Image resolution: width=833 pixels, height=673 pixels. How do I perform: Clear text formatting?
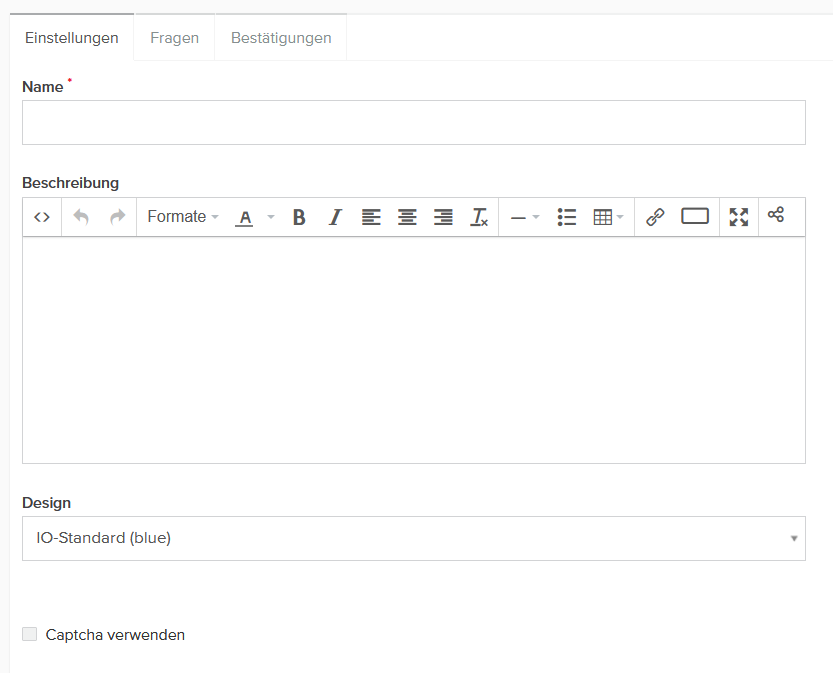pyautogui.click(x=479, y=217)
